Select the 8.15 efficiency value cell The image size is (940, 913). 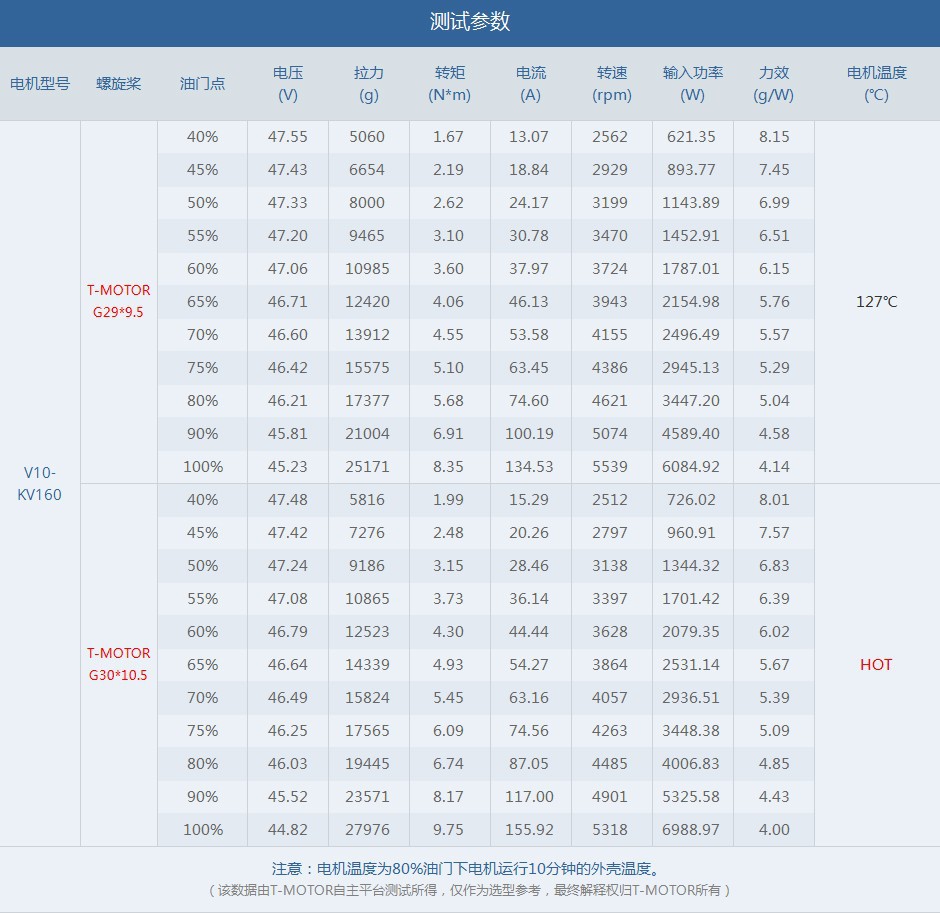click(774, 137)
